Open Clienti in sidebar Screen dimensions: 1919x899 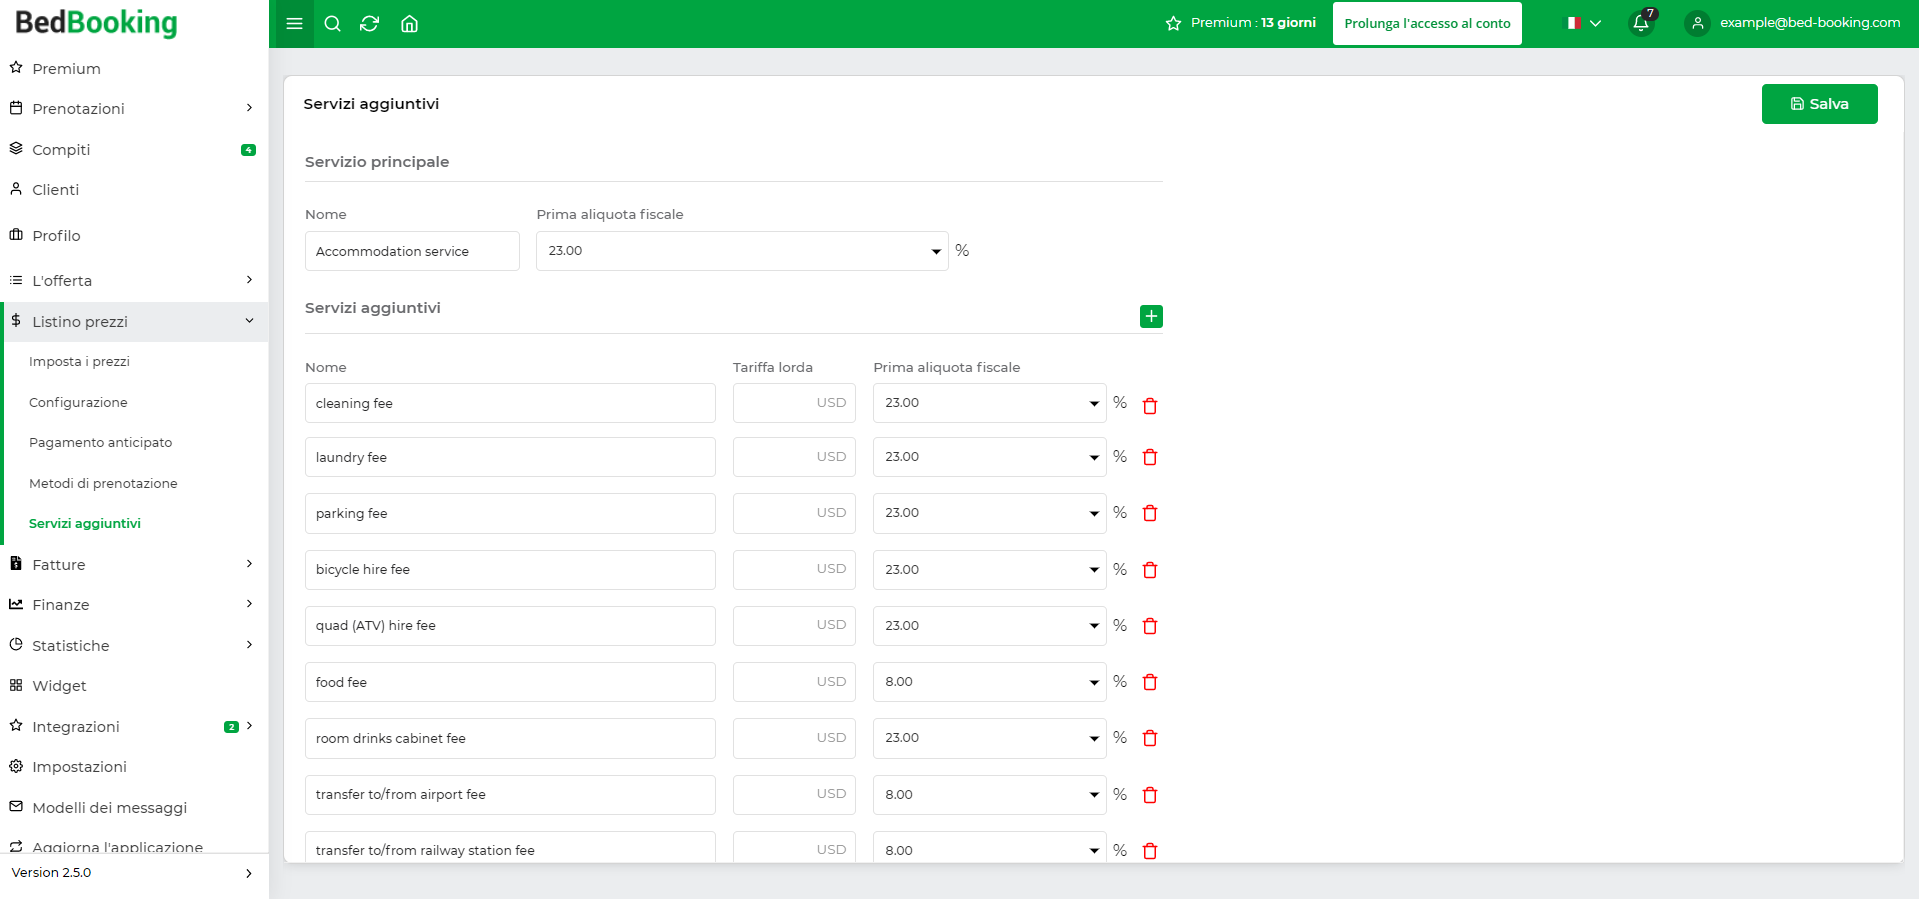click(x=134, y=189)
